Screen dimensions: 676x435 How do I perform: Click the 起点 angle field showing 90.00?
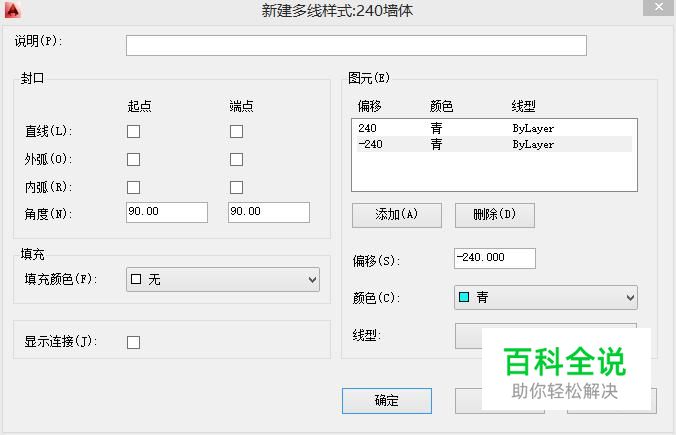point(167,212)
